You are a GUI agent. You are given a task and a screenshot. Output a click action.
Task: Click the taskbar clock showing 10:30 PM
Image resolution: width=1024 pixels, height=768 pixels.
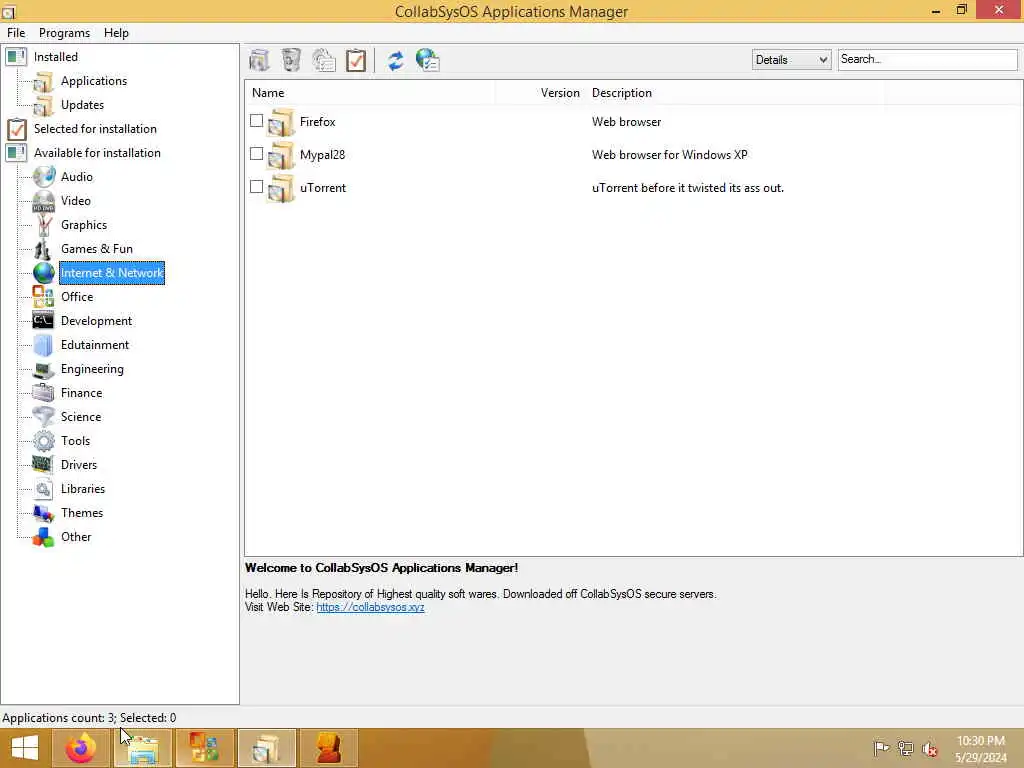pyautogui.click(x=980, y=748)
